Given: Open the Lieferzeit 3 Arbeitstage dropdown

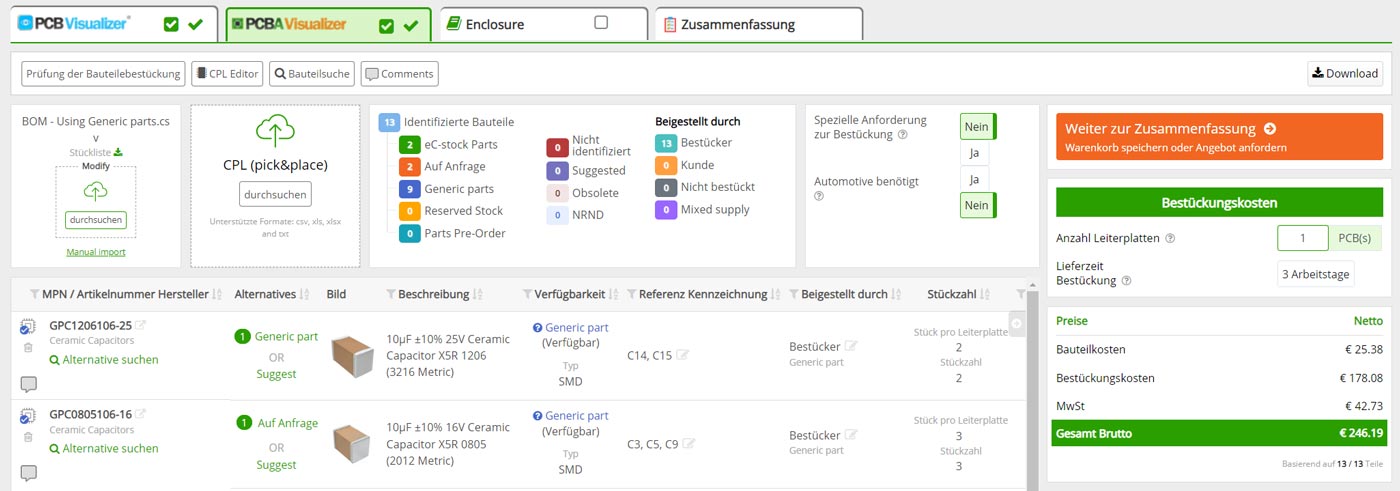Looking at the screenshot, I should (x=1315, y=274).
